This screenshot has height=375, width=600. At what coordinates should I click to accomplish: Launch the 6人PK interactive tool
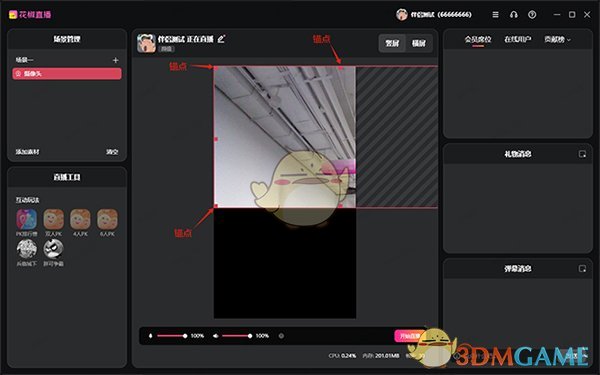[x=107, y=223]
